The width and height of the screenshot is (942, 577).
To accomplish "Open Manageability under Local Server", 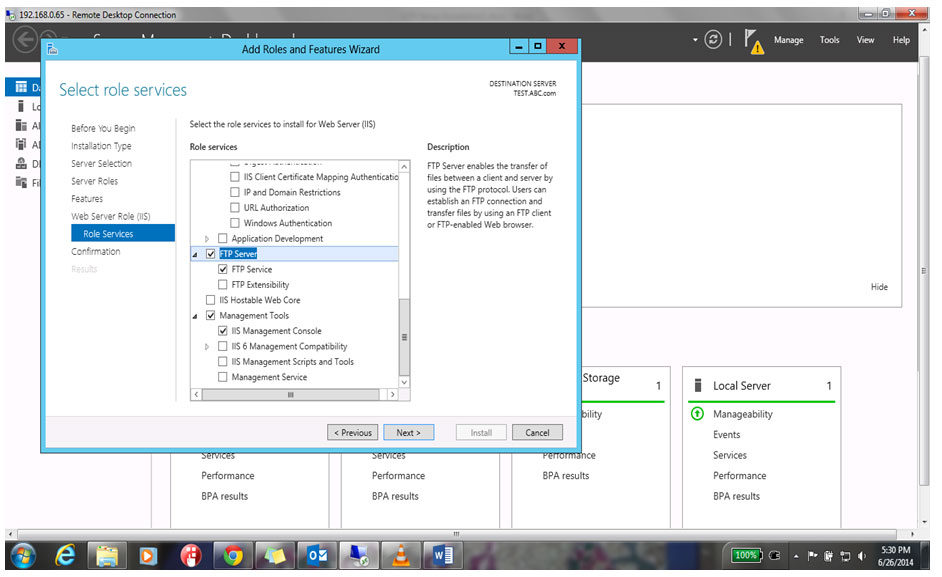I will 743,414.
